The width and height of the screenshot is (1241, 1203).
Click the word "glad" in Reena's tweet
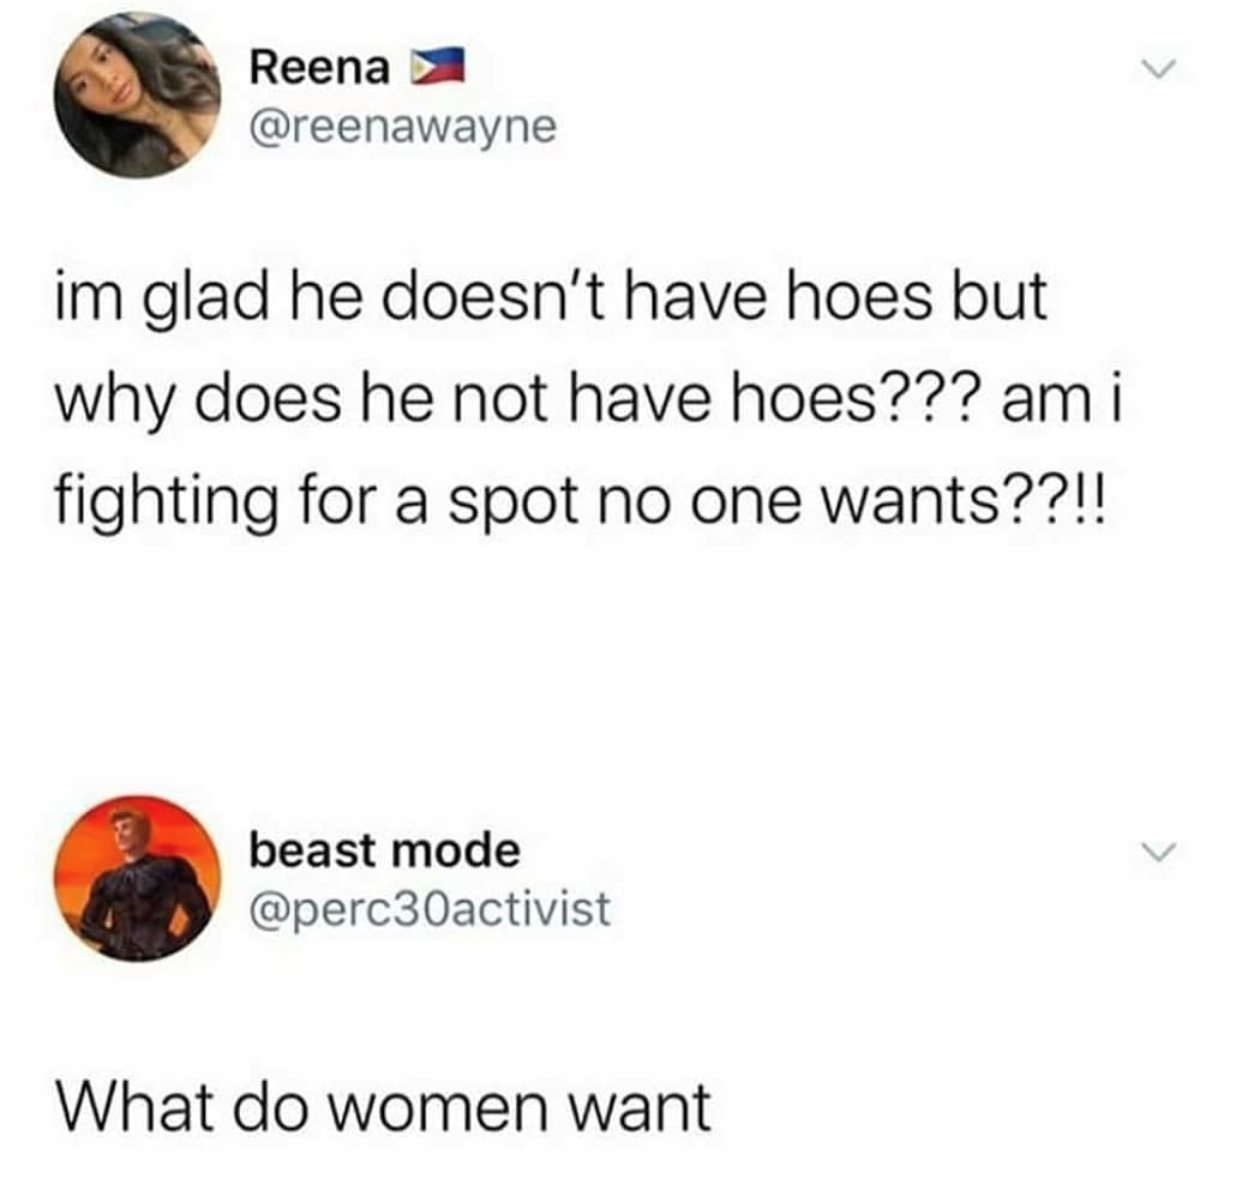[211, 299]
